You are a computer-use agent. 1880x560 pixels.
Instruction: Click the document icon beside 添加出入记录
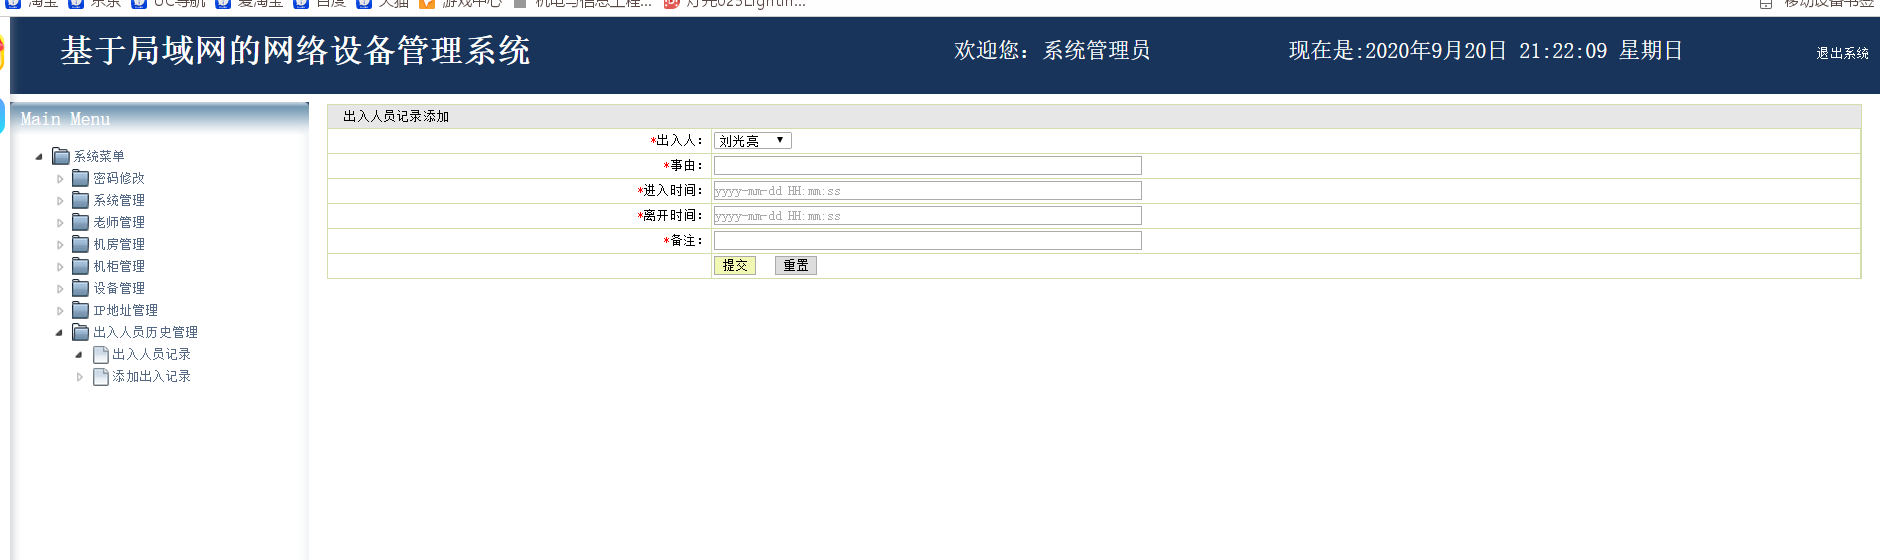click(x=100, y=376)
